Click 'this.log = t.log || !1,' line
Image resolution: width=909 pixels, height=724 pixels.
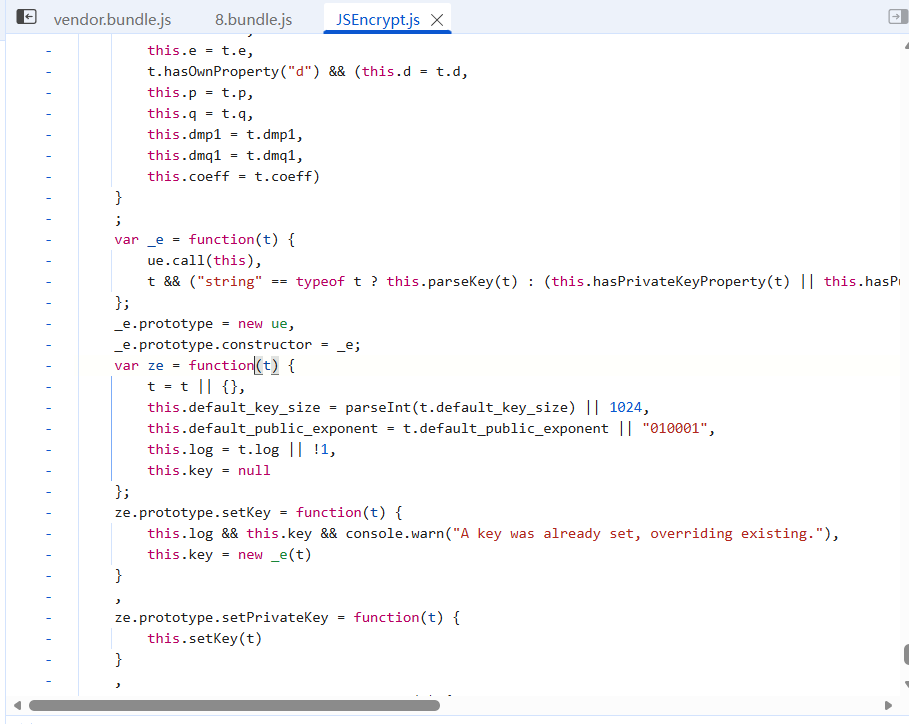coord(242,449)
